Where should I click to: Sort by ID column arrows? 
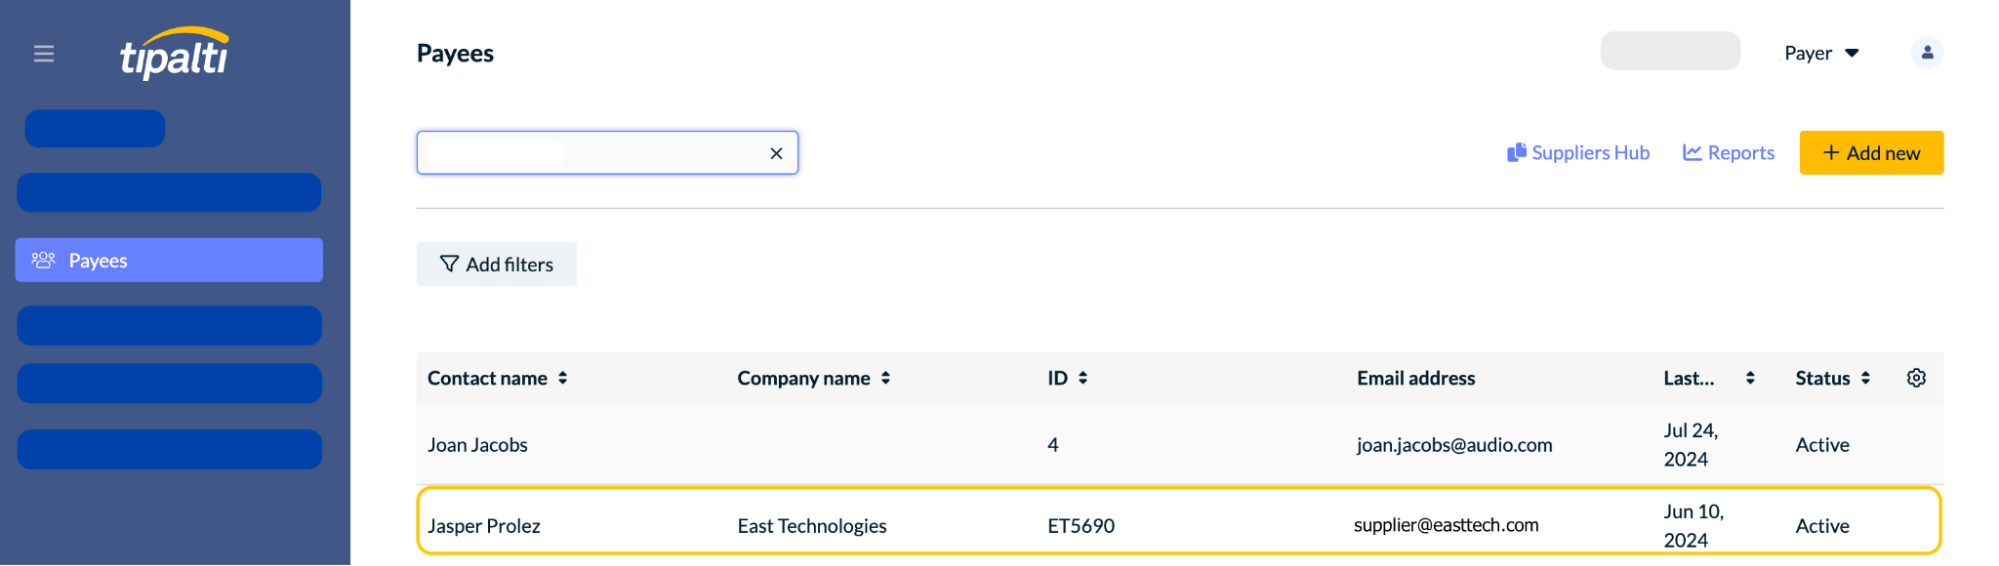[1083, 378]
